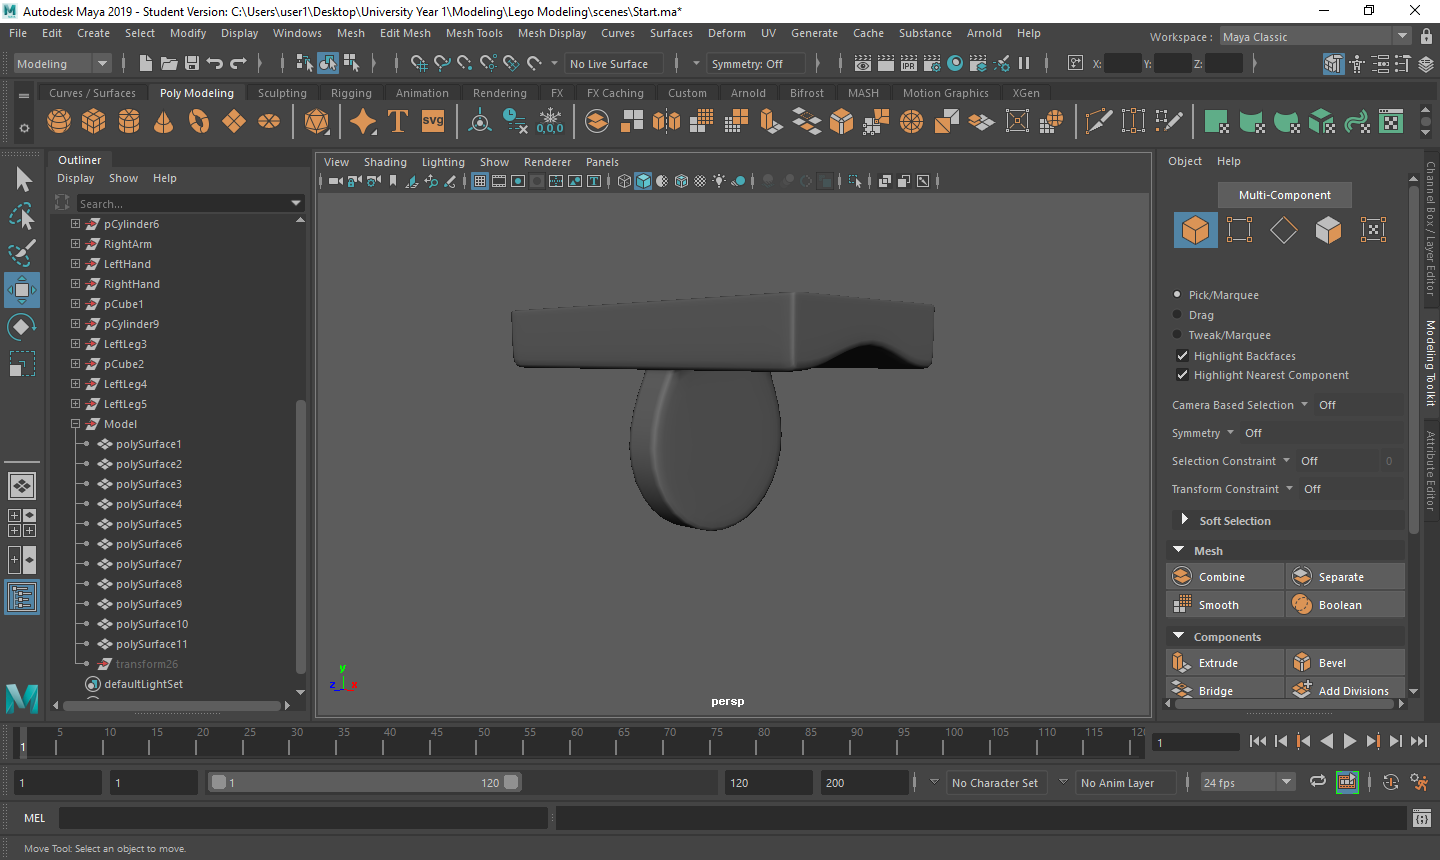Select the Lasso selection tool
1440x860 pixels.
21,217
